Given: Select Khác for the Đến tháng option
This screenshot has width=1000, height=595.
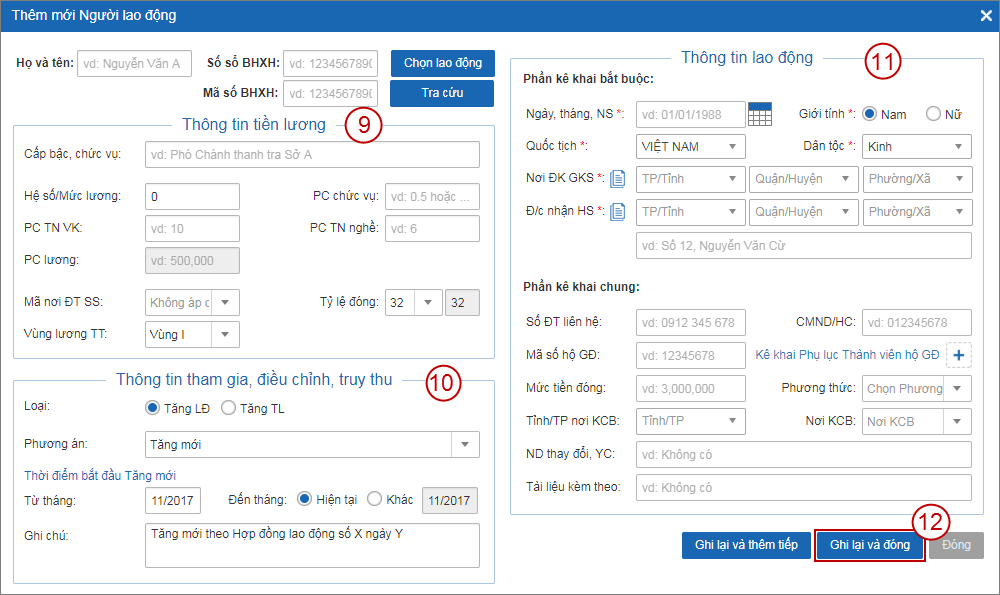Looking at the screenshot, I should (x=375, y=499).
